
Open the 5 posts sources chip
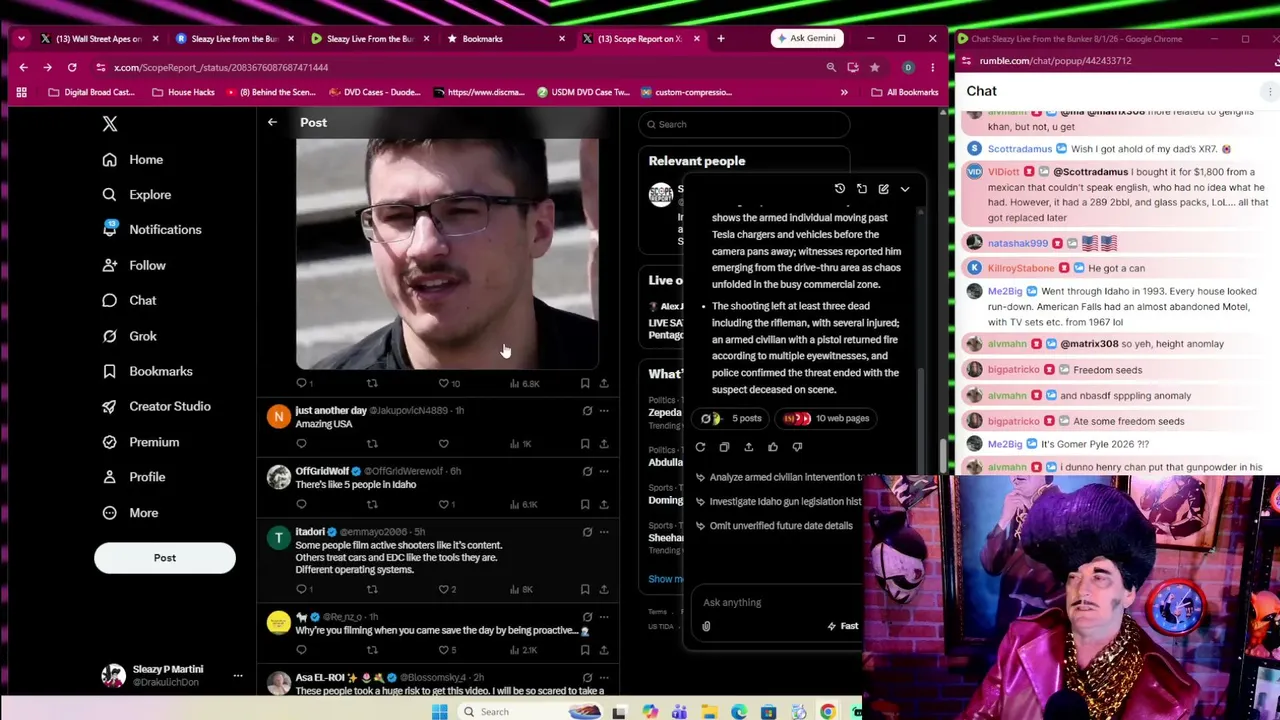732,419
